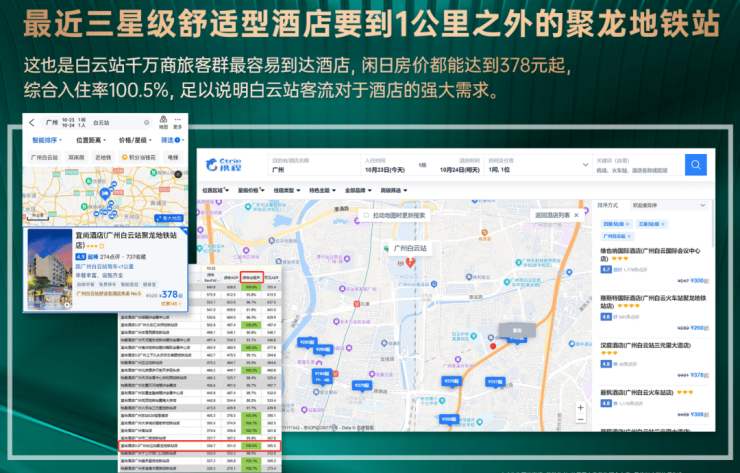Click the ¥378 price on the 宜尚酒店 card

click(x=170, y=295)
